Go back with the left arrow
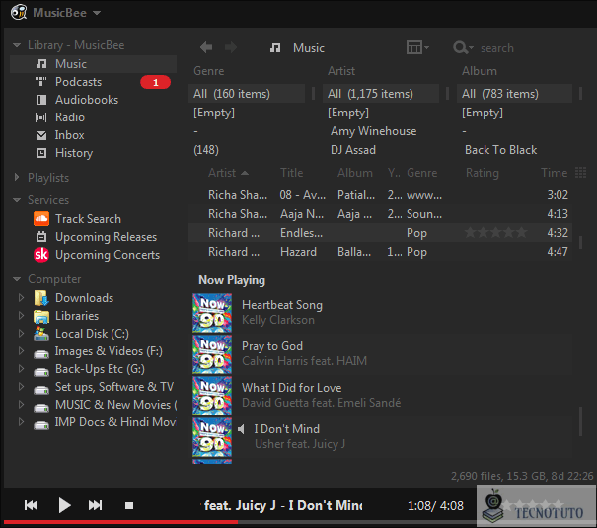 (x=206, y=47)
